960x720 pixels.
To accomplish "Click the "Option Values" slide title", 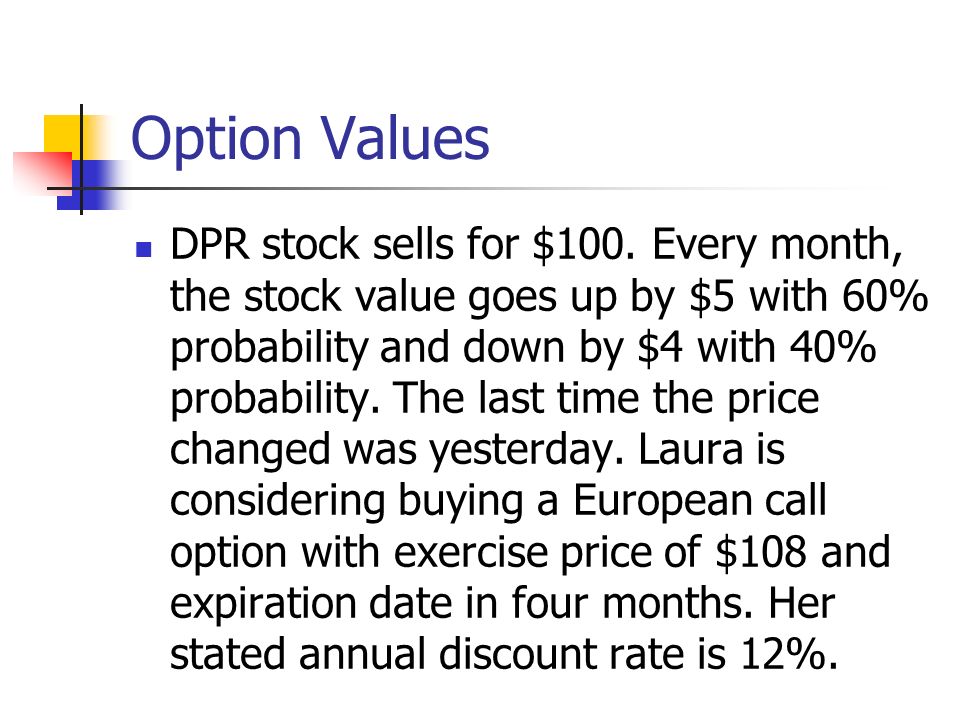I will pyautogui.click(x=310, y=140).
